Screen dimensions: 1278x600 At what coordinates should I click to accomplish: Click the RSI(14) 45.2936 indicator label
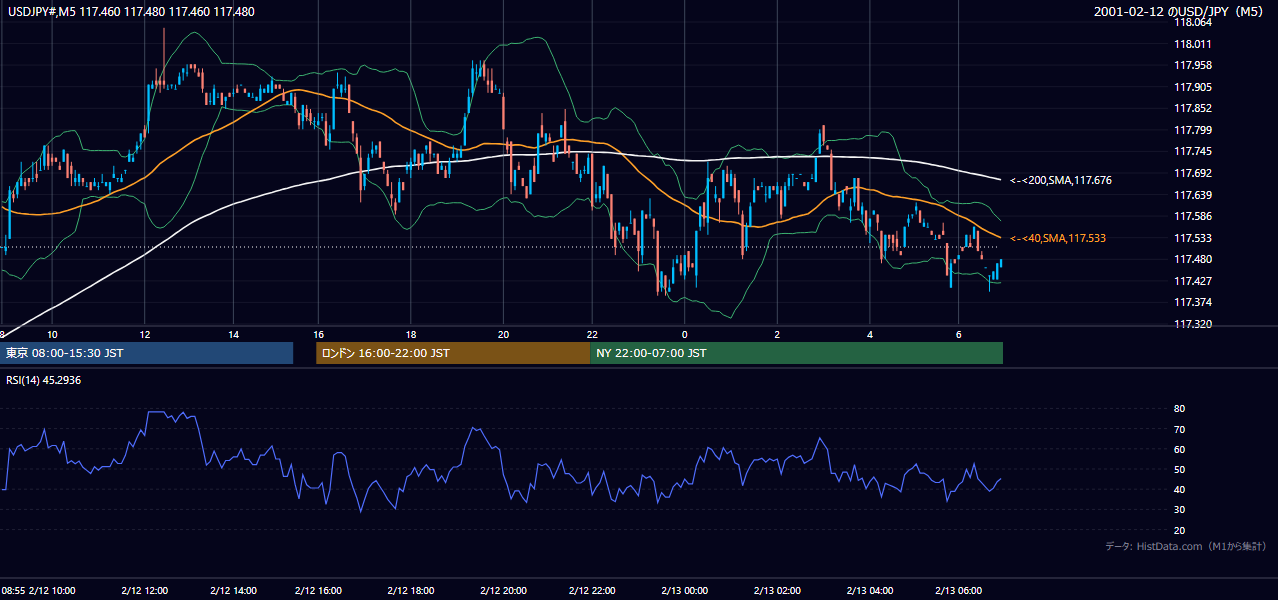pyautogui.click(x=43, y=380)
